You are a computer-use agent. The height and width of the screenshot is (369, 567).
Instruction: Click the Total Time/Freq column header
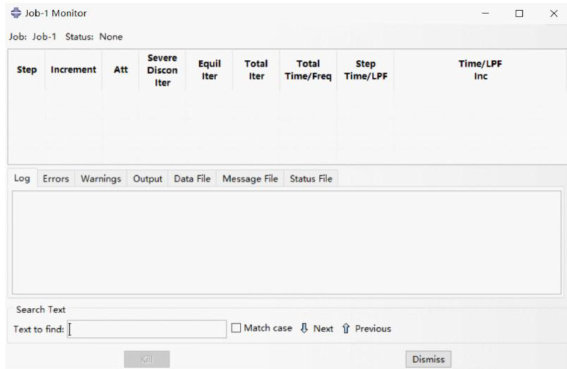(308, 70)
